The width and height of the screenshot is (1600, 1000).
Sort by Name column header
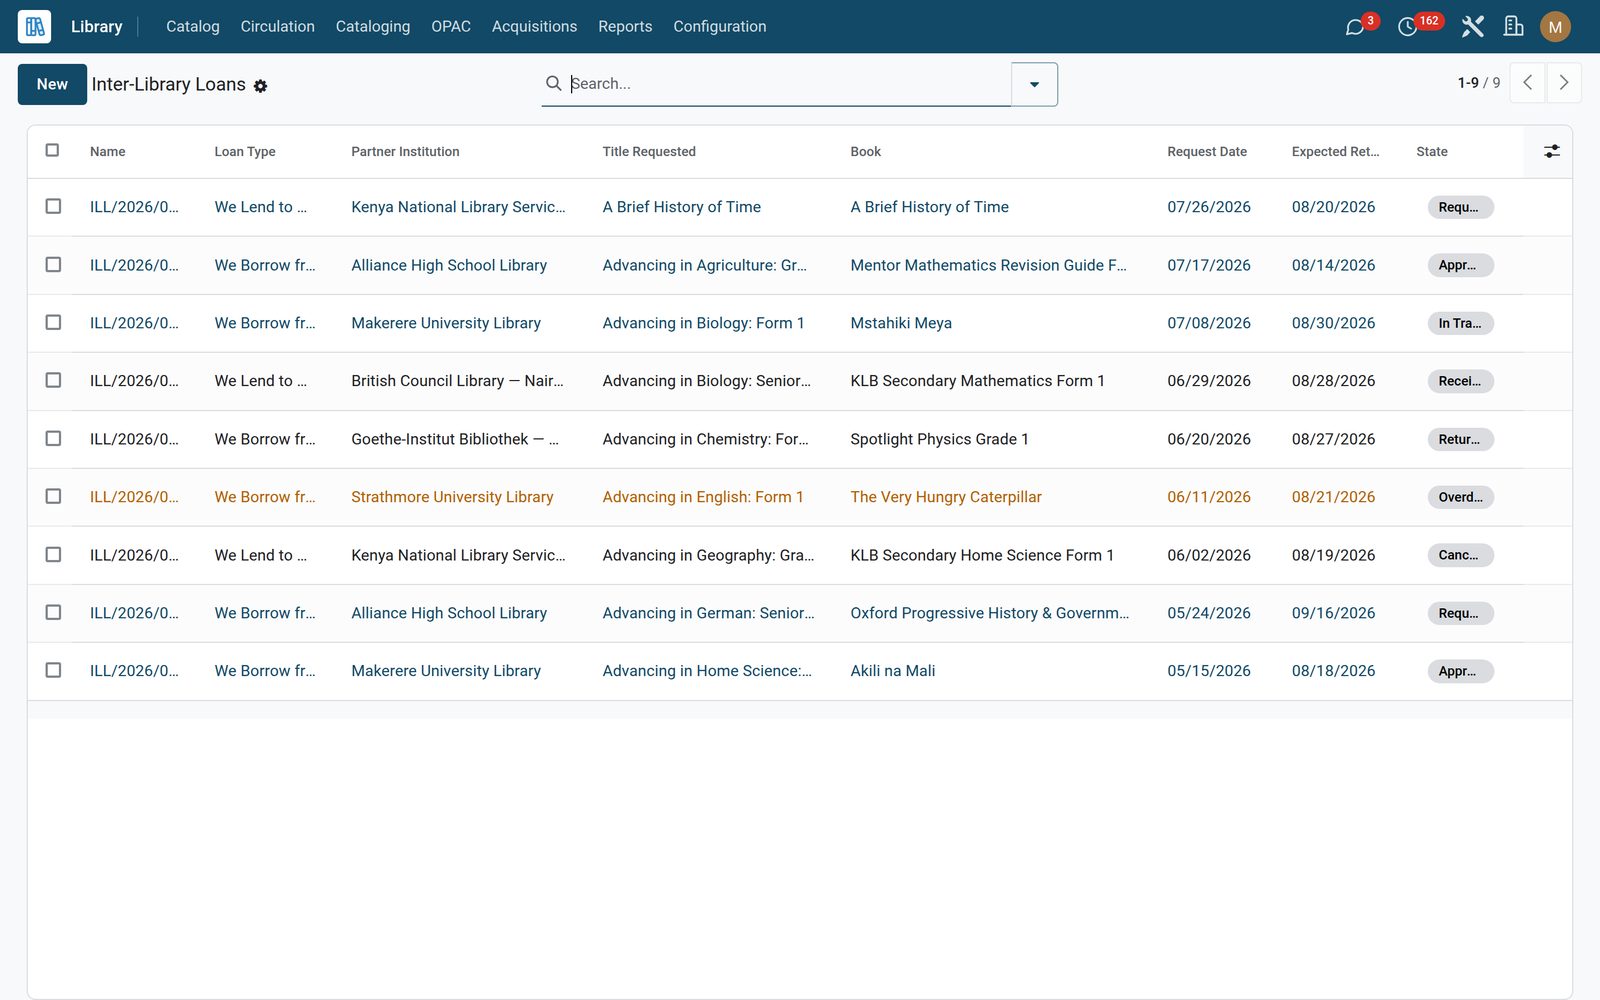[108, 152]
